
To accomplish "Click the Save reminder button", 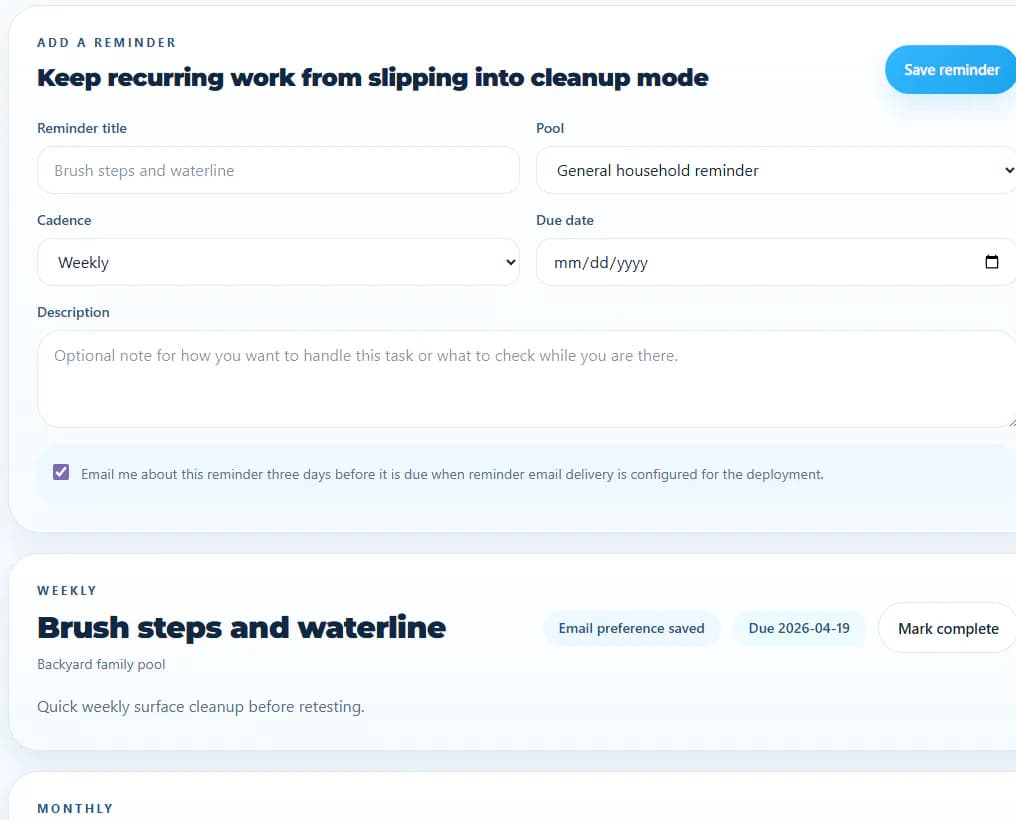I will click(951, 70).
